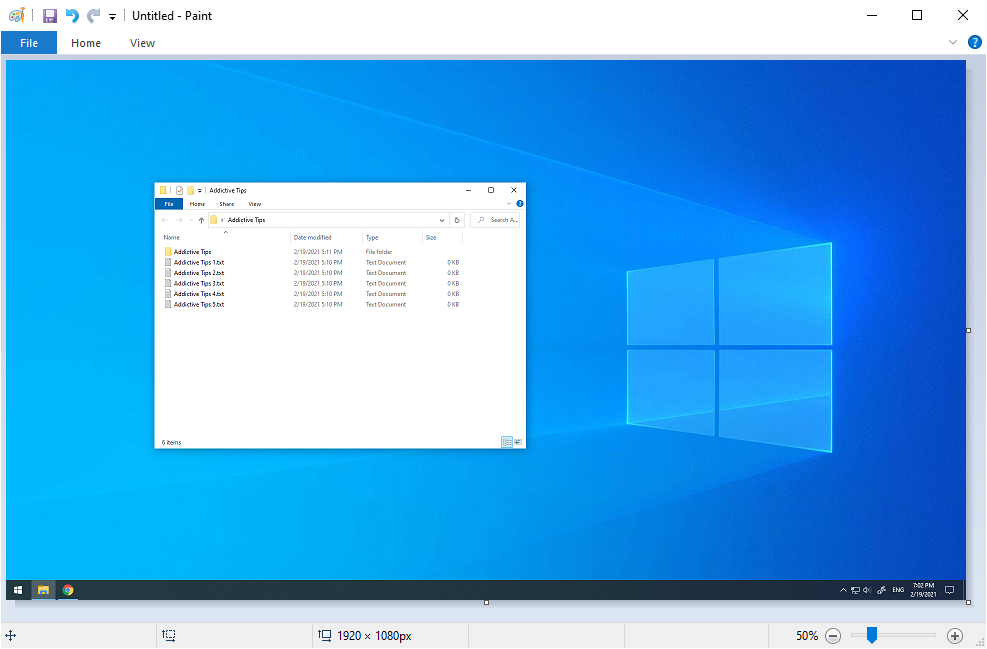Click the large icons view icon in pictured Explorer
This screenshot has width=987, height=649.
point(517,443)
